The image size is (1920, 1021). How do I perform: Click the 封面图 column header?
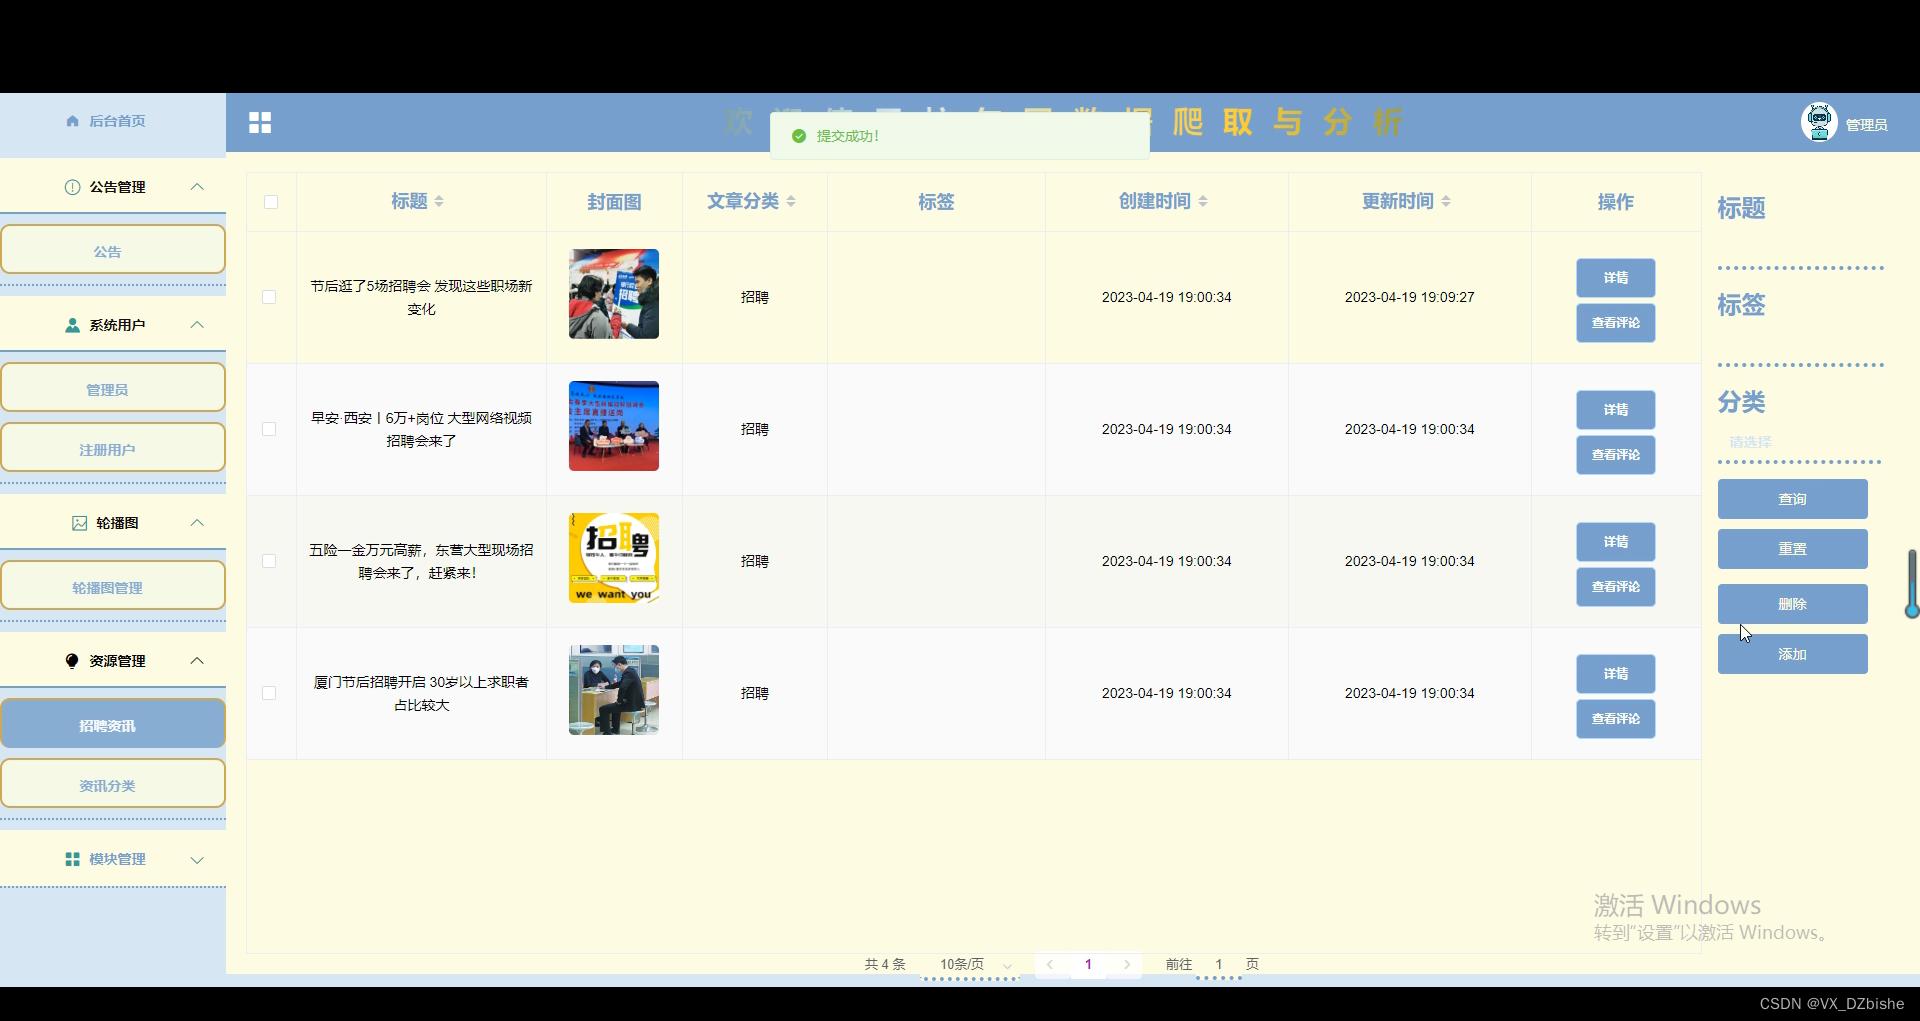(614, 202)
